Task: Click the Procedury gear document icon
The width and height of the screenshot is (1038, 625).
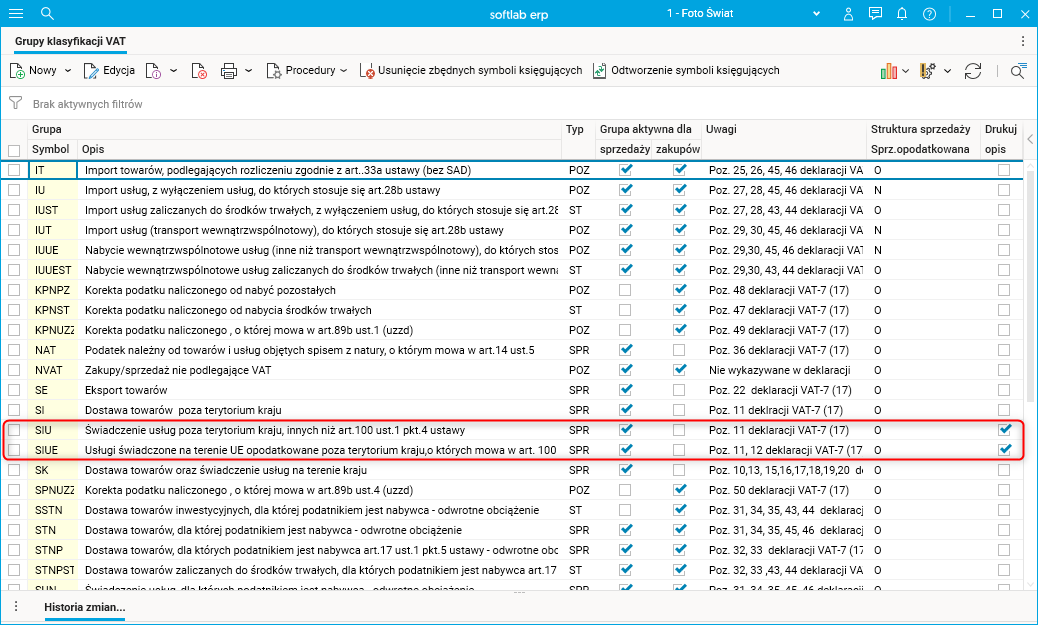Action: click(273, 71)
